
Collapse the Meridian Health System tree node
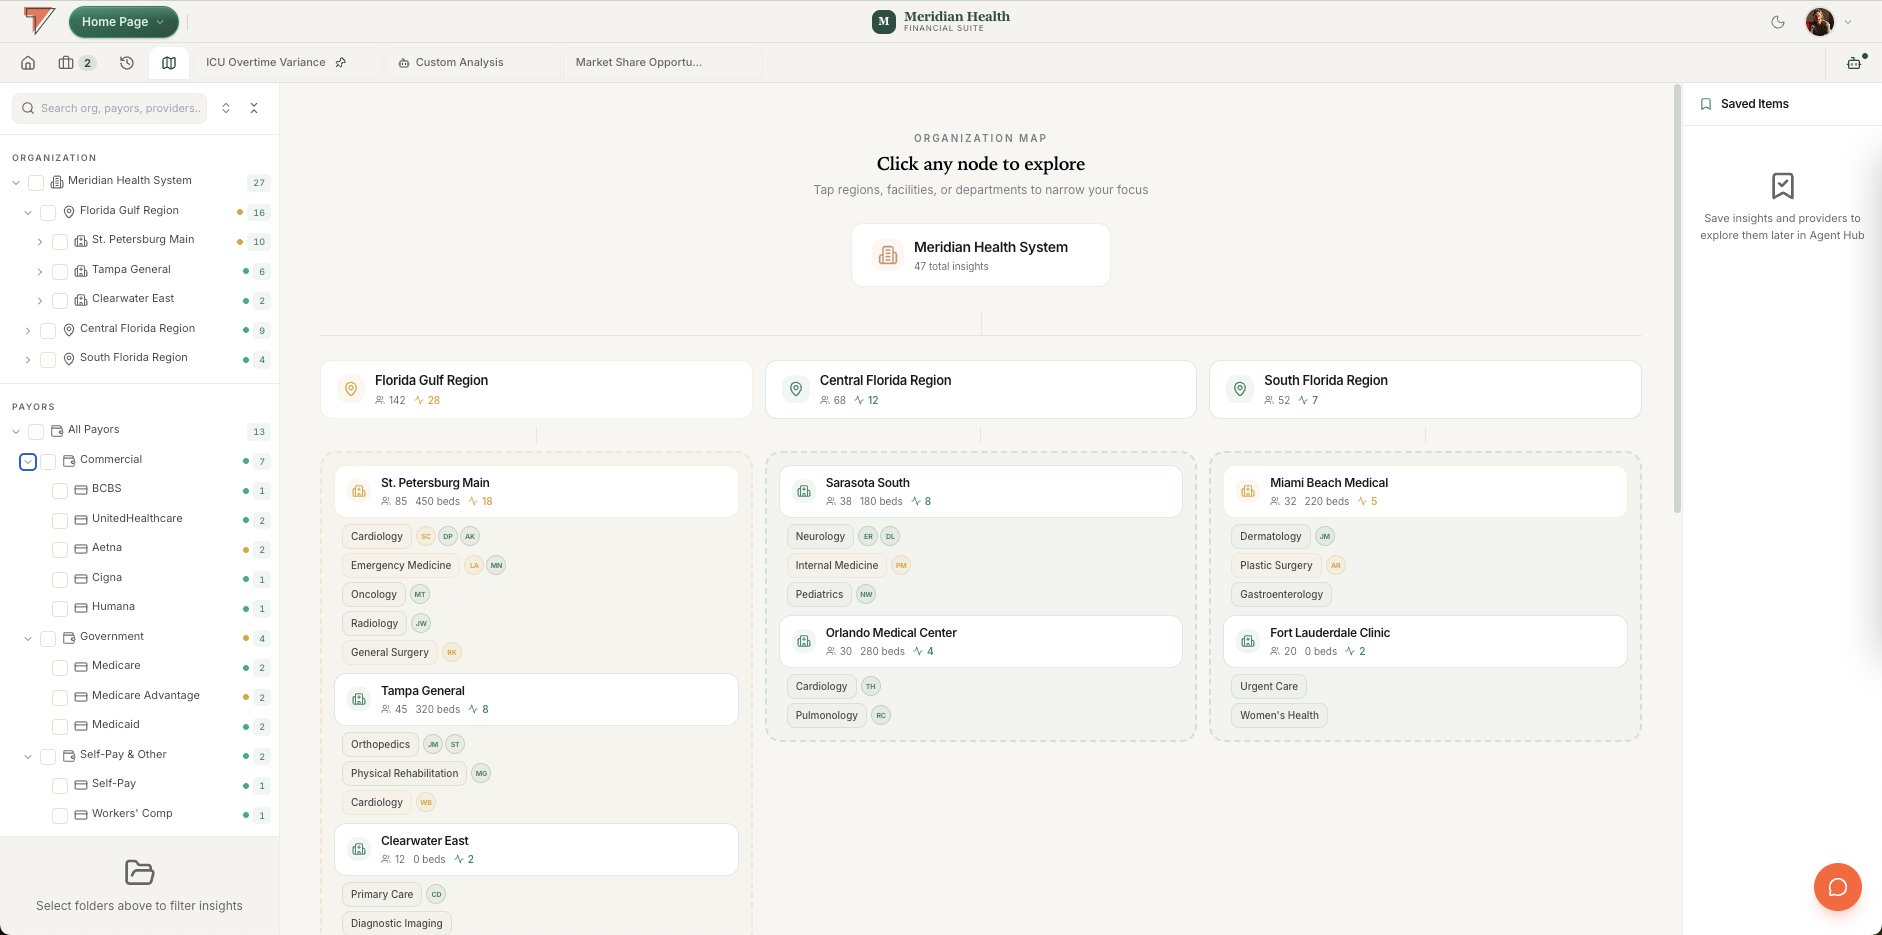[x=16, y=182]
